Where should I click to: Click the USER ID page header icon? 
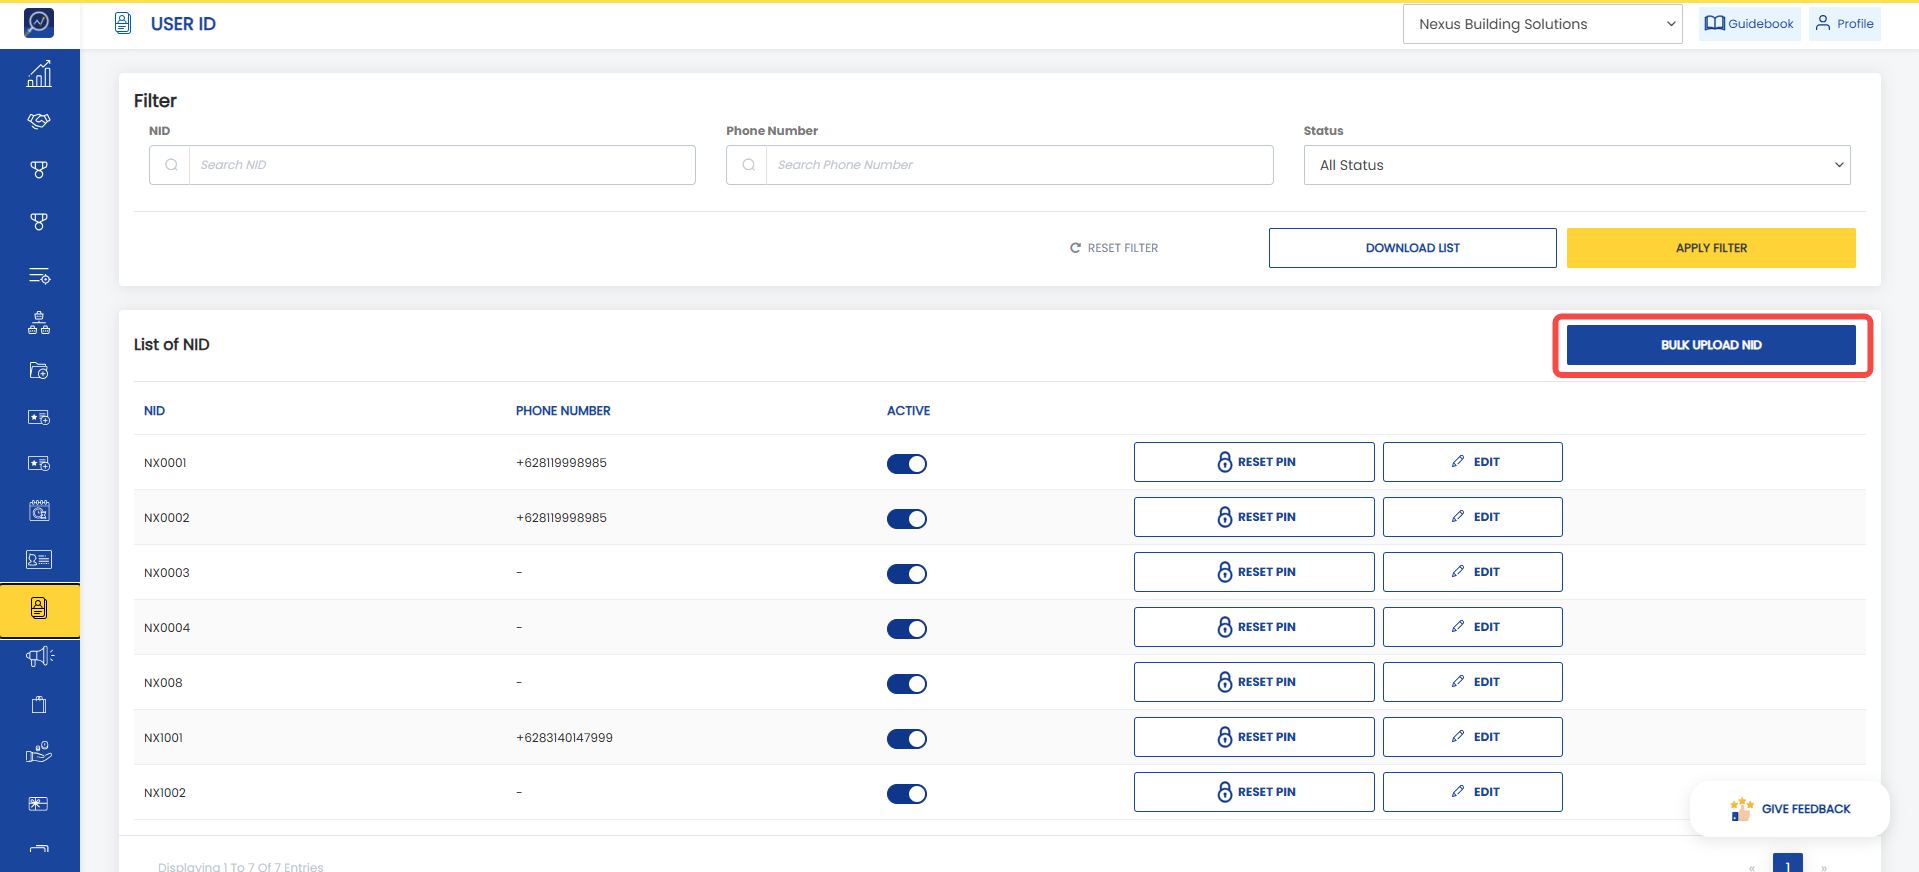click(123, 23)
